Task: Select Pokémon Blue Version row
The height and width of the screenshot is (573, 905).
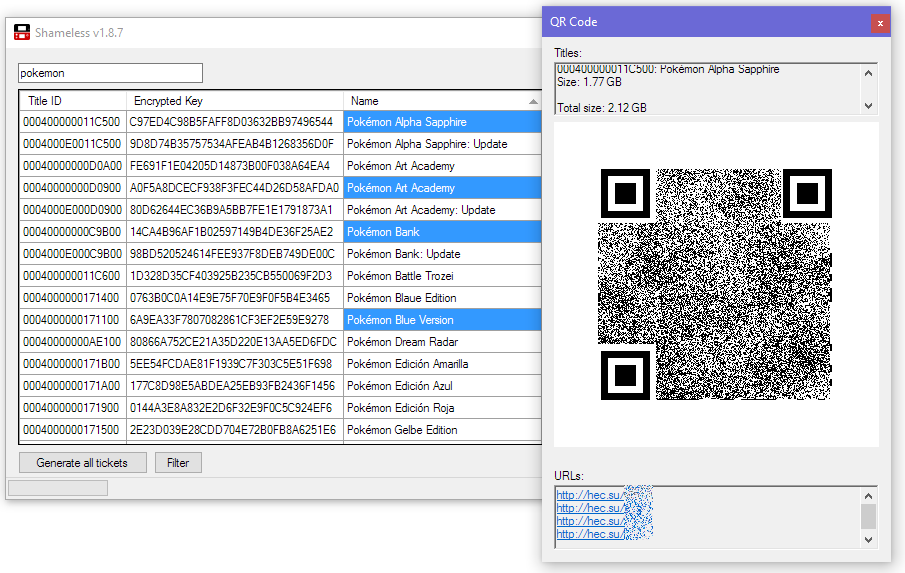Action: 281,319
